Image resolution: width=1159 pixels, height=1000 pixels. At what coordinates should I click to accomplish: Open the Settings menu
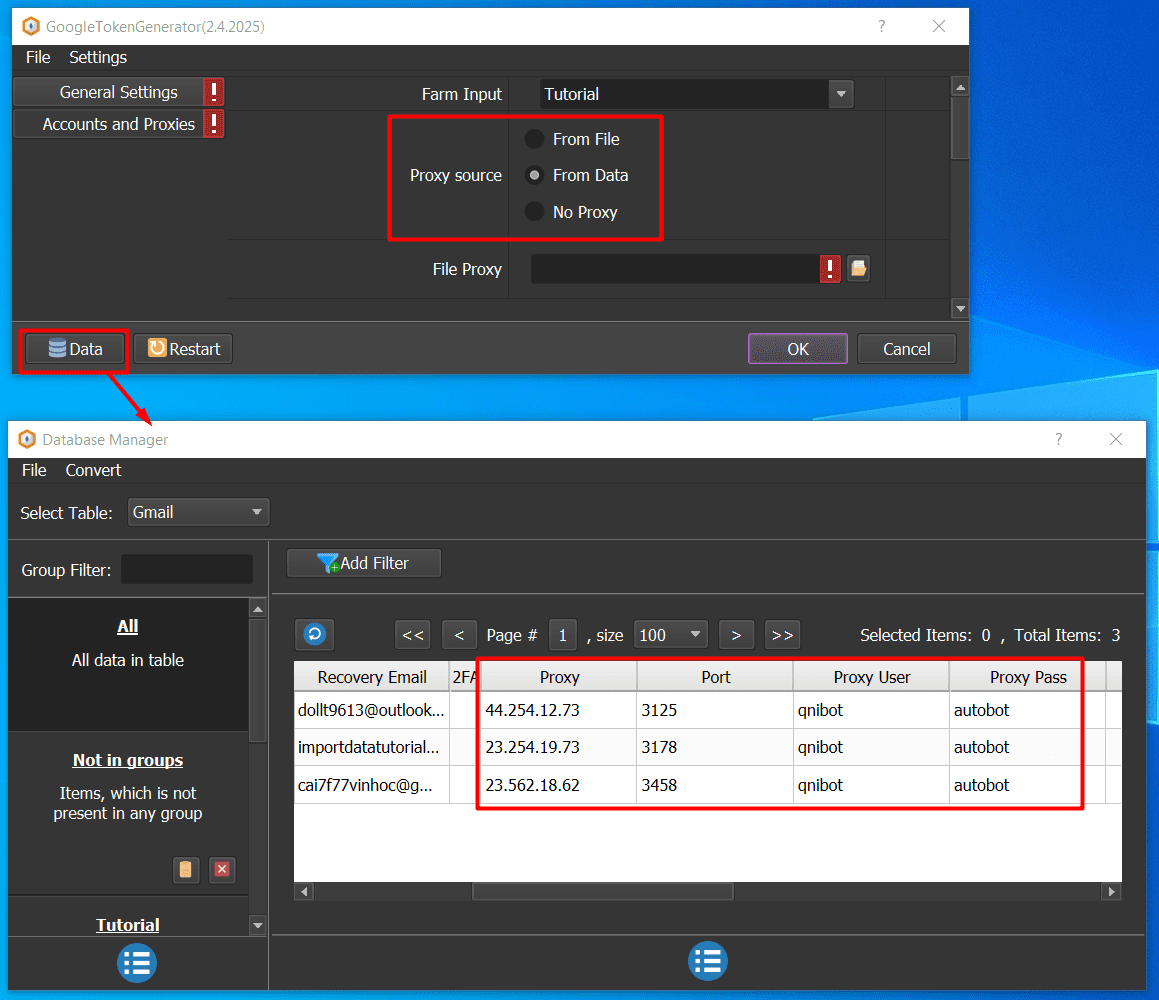[x=98, y=58]
